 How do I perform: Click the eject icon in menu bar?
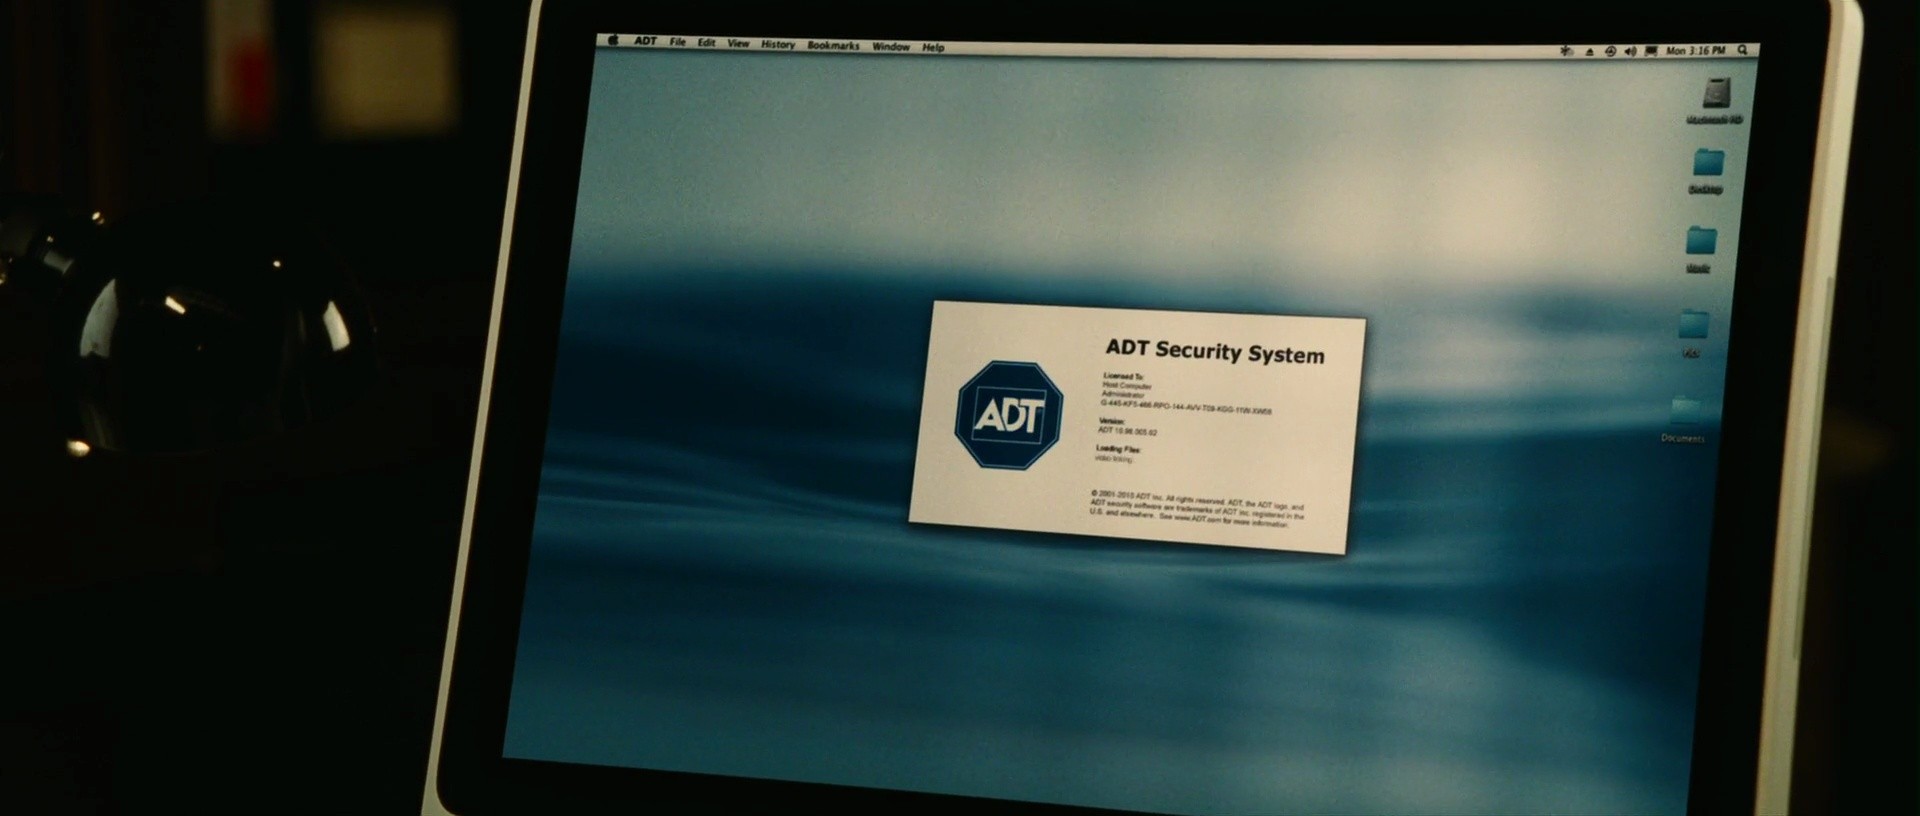pos(1589,51)
